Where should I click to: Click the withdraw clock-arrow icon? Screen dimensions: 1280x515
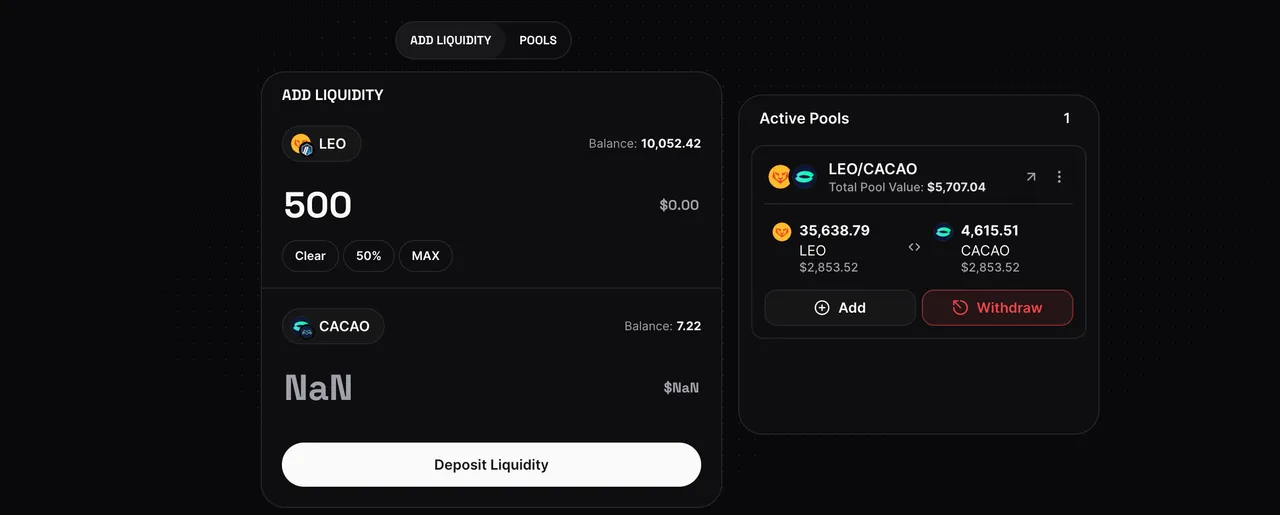[x=960, y=308]
